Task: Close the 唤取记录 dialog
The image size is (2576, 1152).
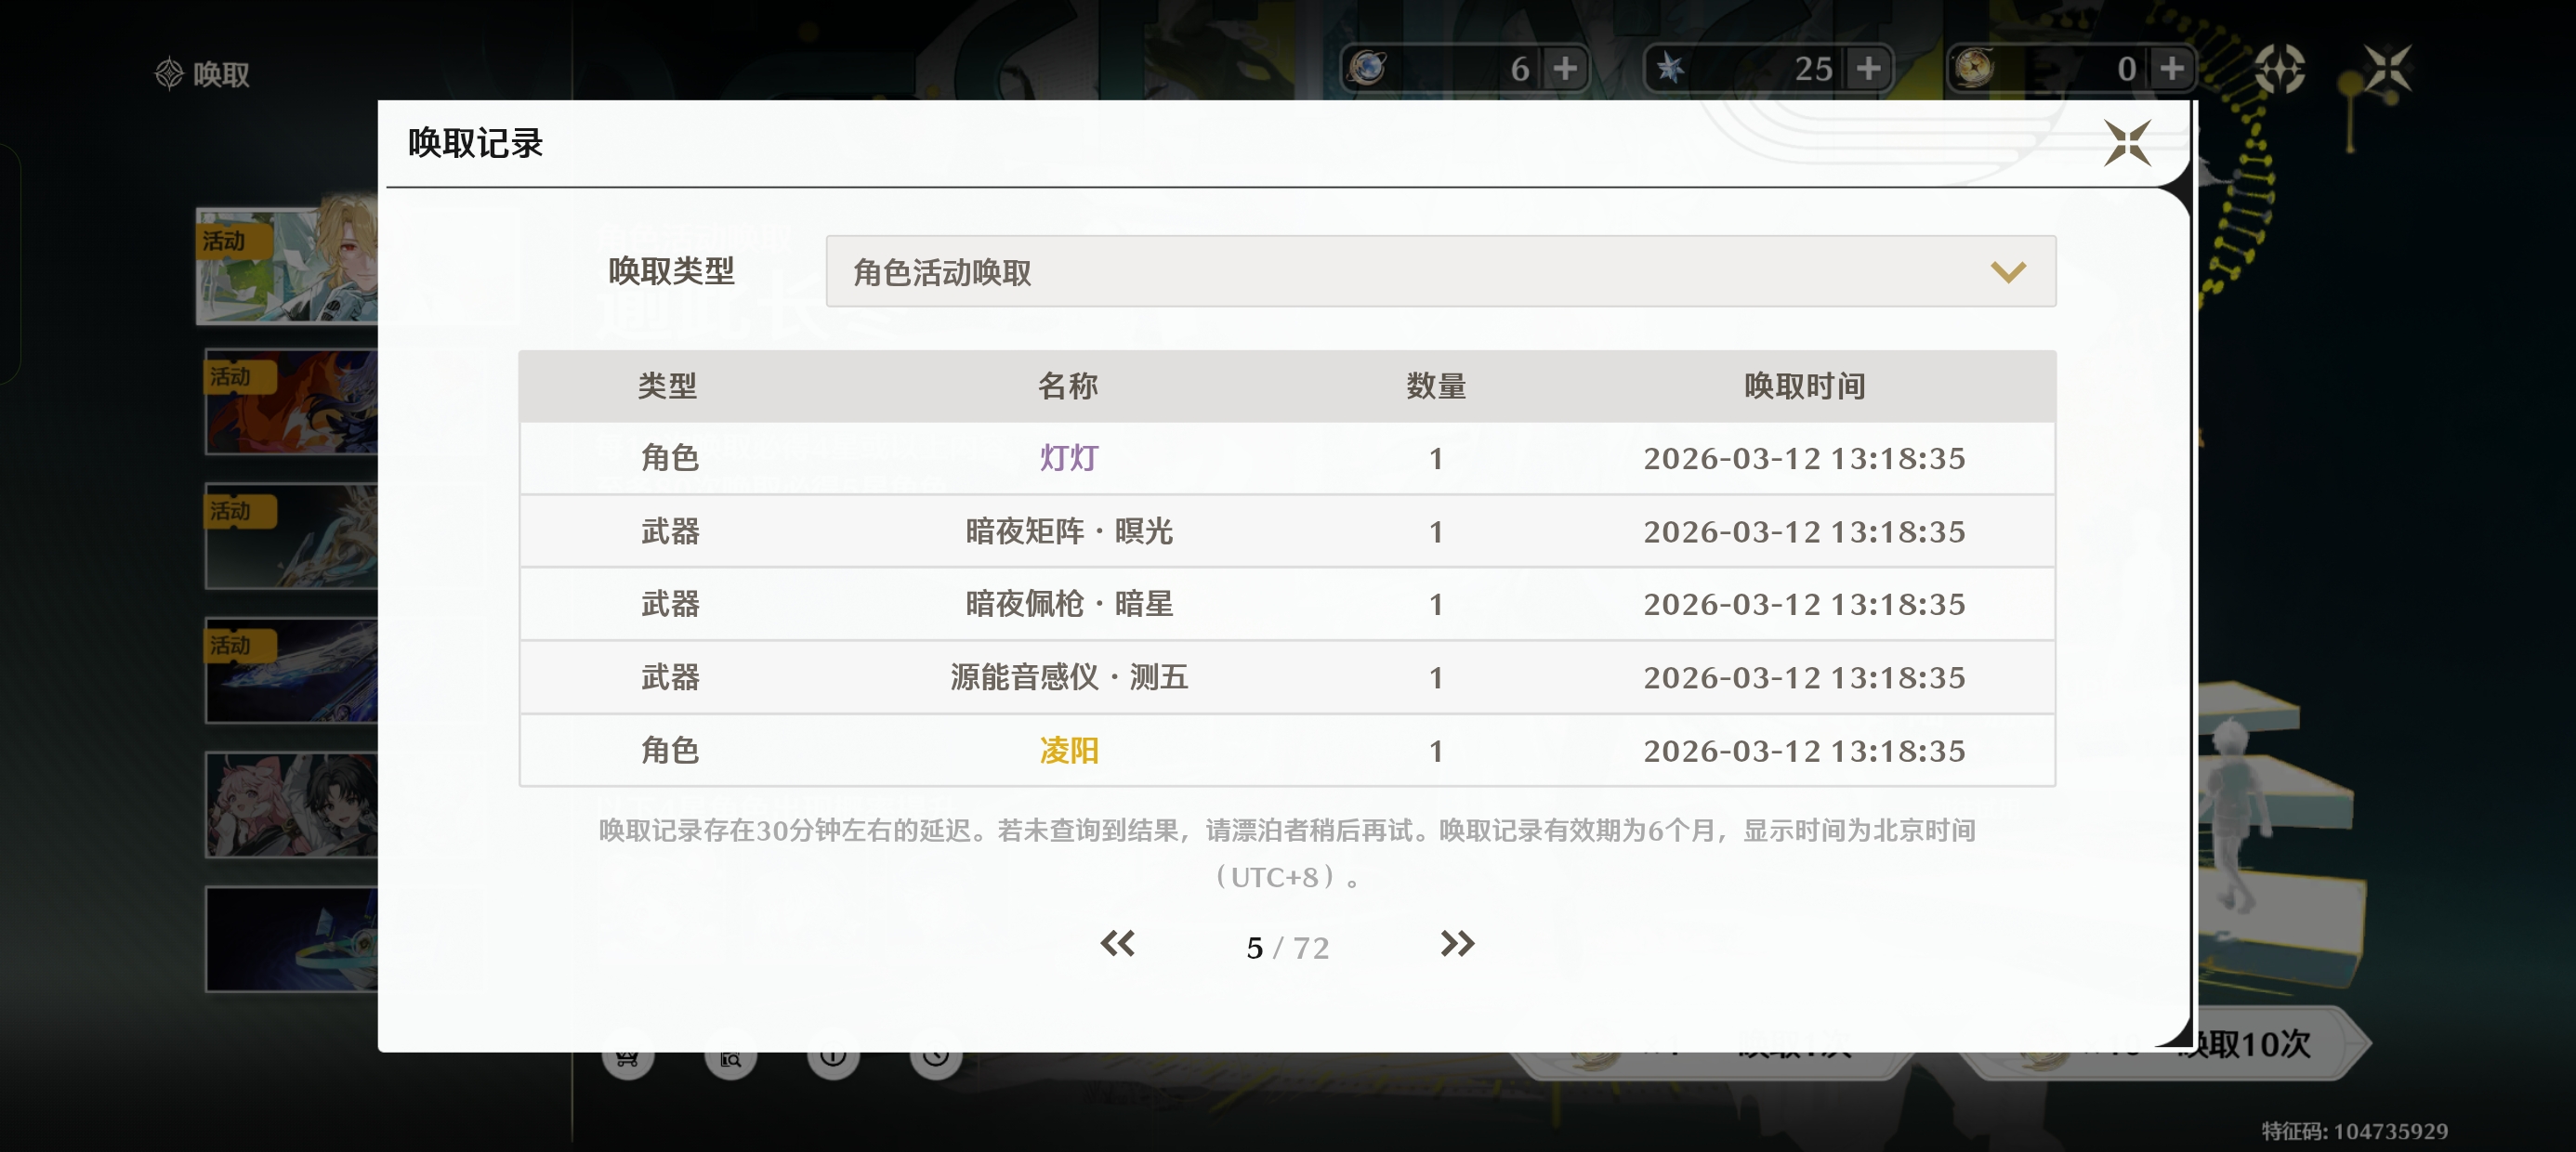Action: [2126, 143]
